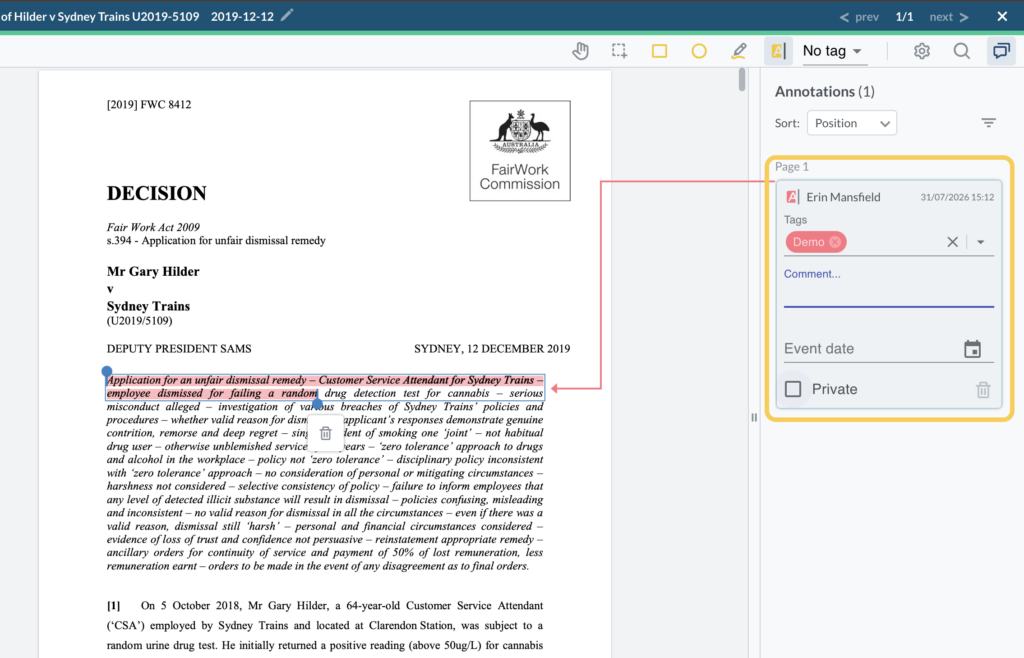This screenshot has height=658, width=1024.
Task: Delete highlight via trash popup in document
Action: (x=325, y=433)
